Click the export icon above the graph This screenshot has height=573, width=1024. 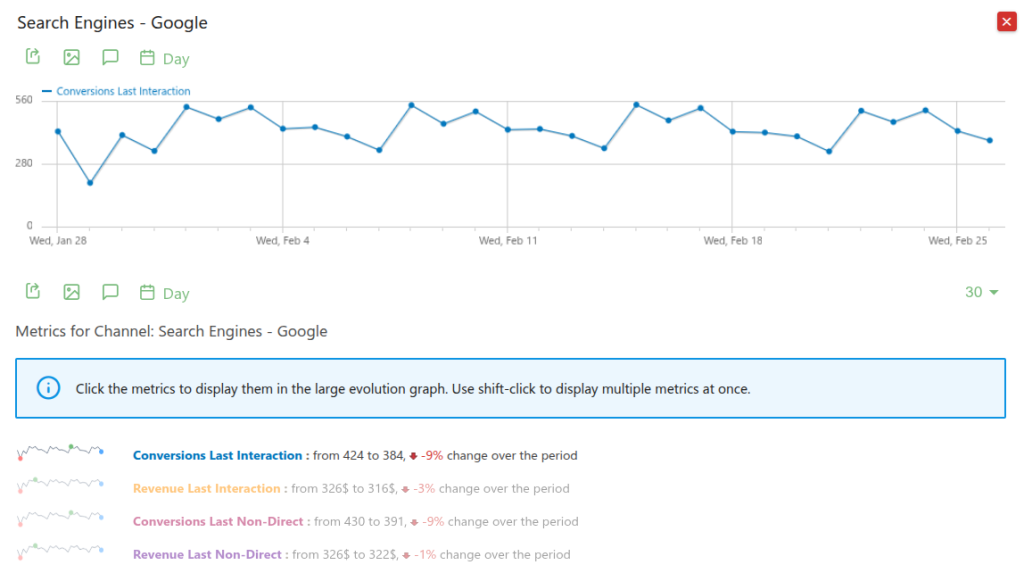32,57
